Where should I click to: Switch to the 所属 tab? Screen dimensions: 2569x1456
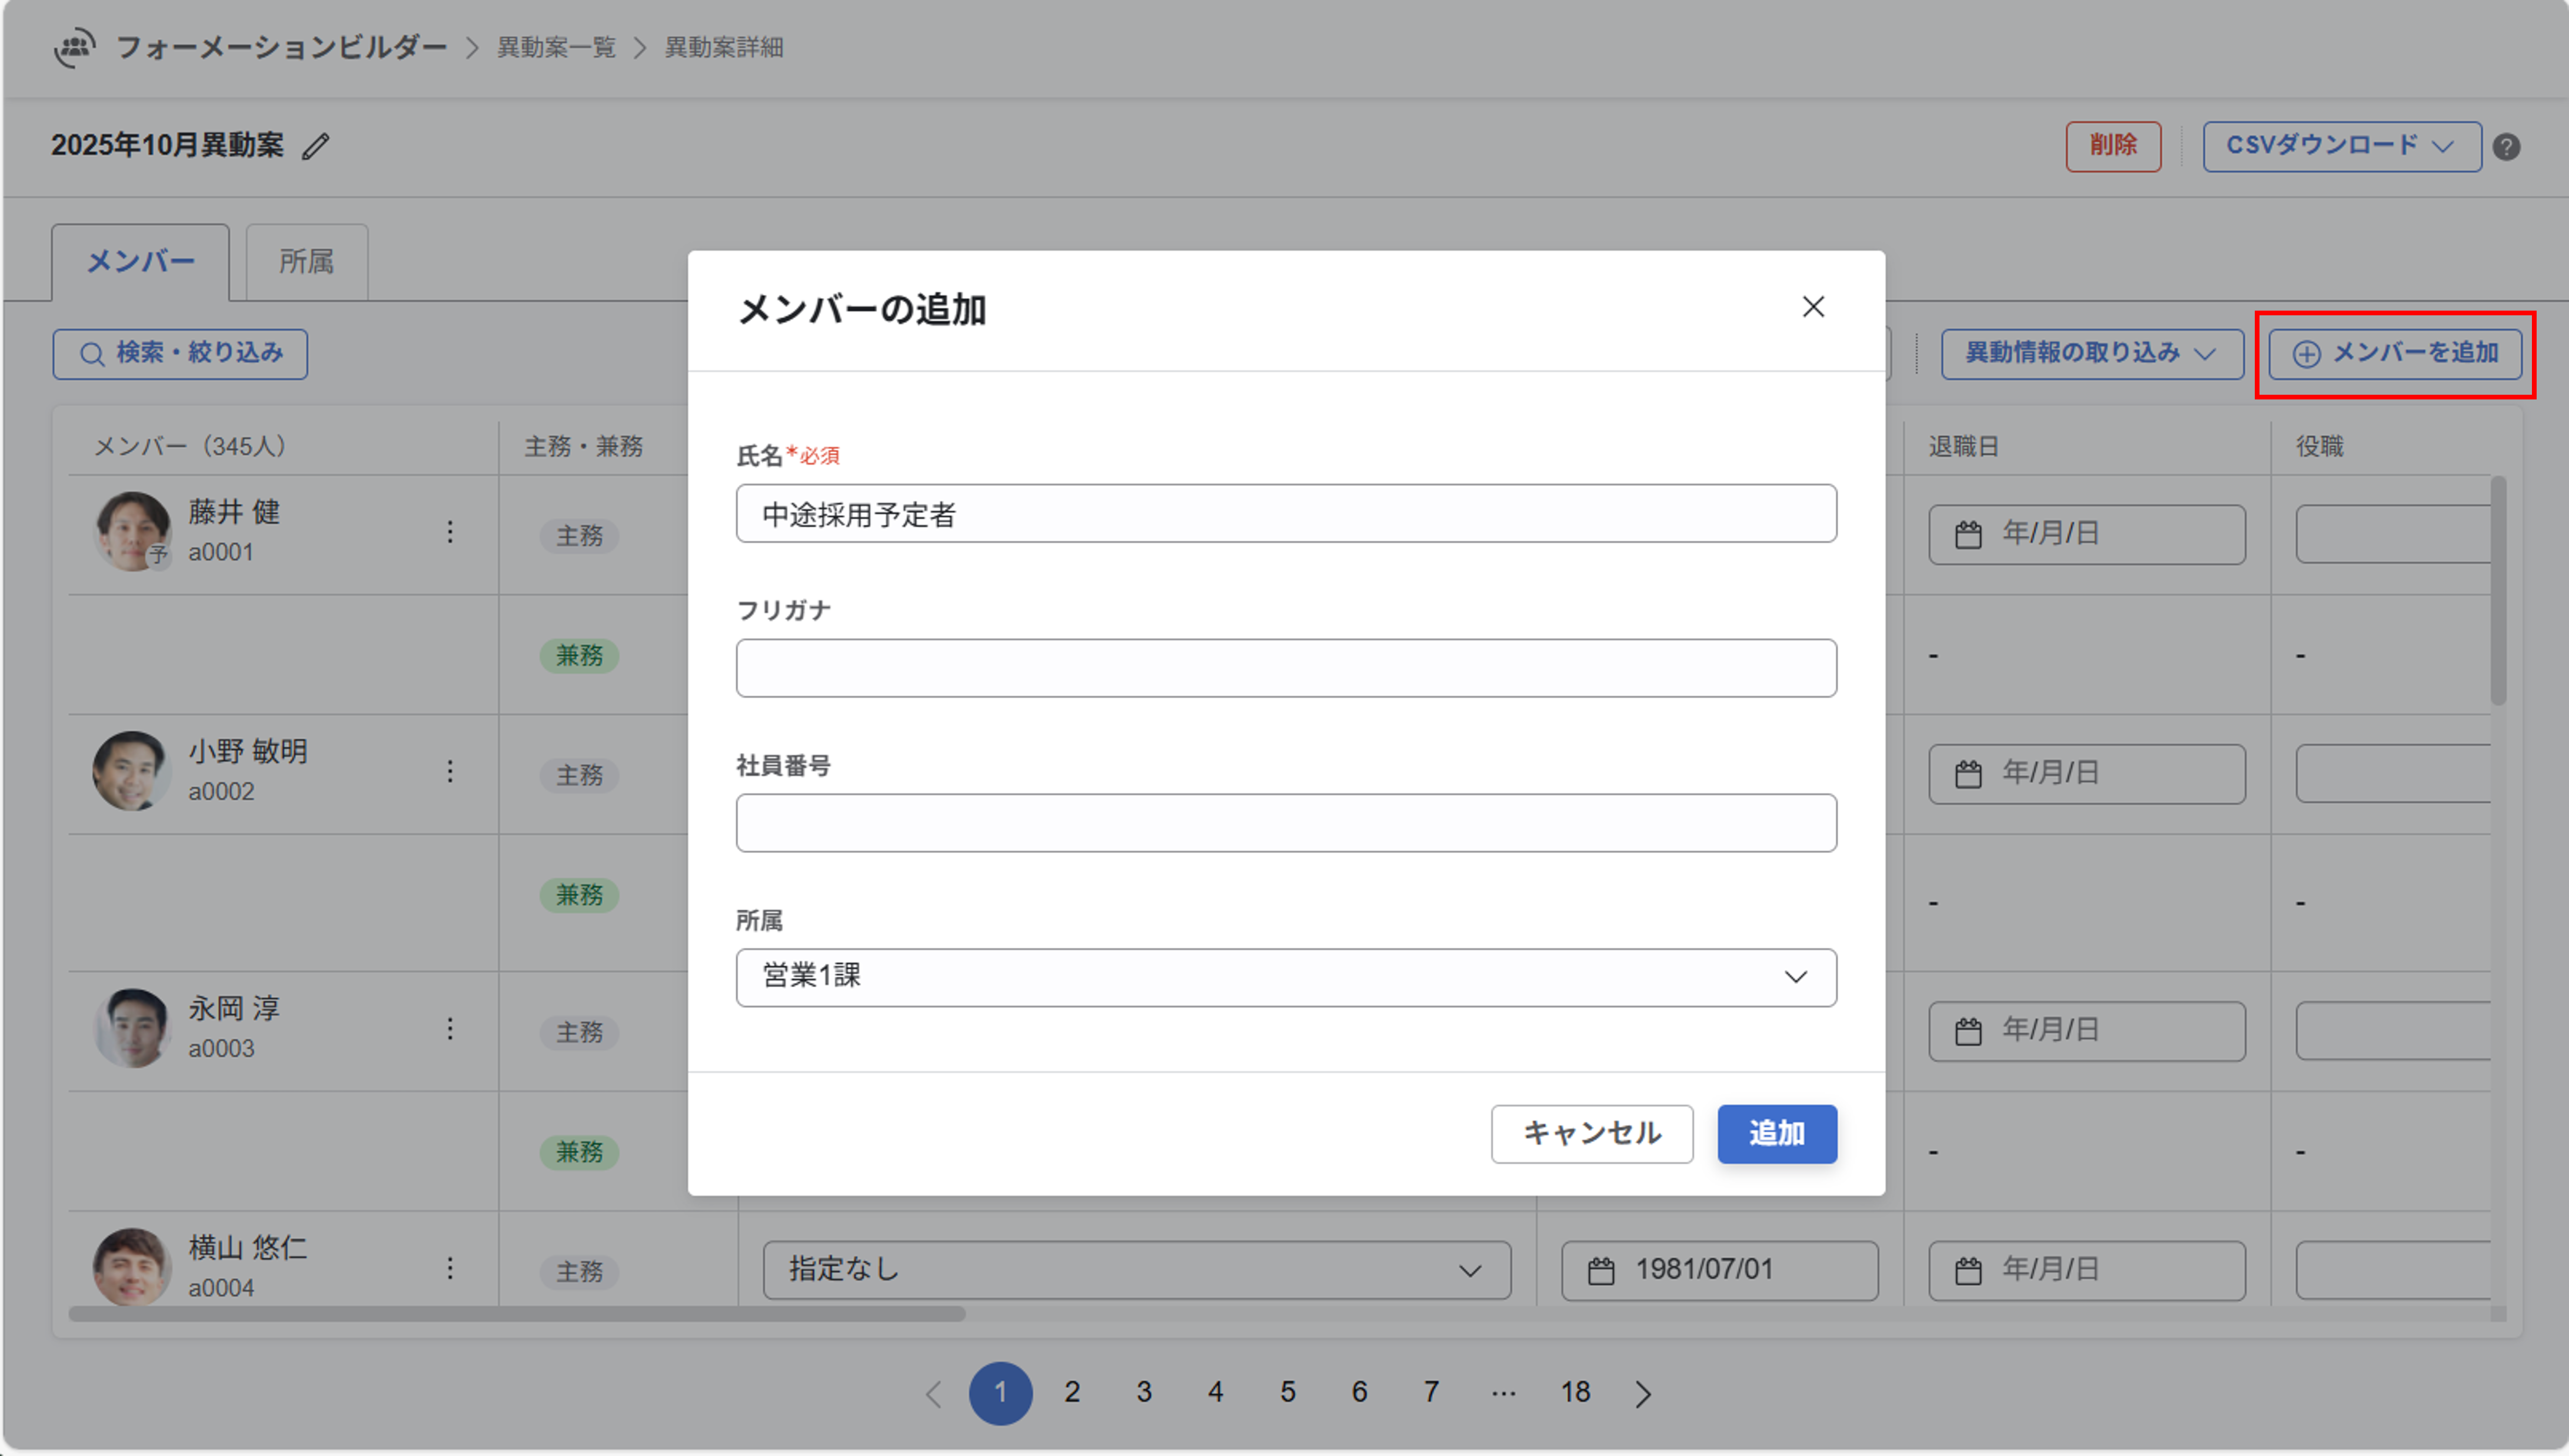(x=306, y=262)
